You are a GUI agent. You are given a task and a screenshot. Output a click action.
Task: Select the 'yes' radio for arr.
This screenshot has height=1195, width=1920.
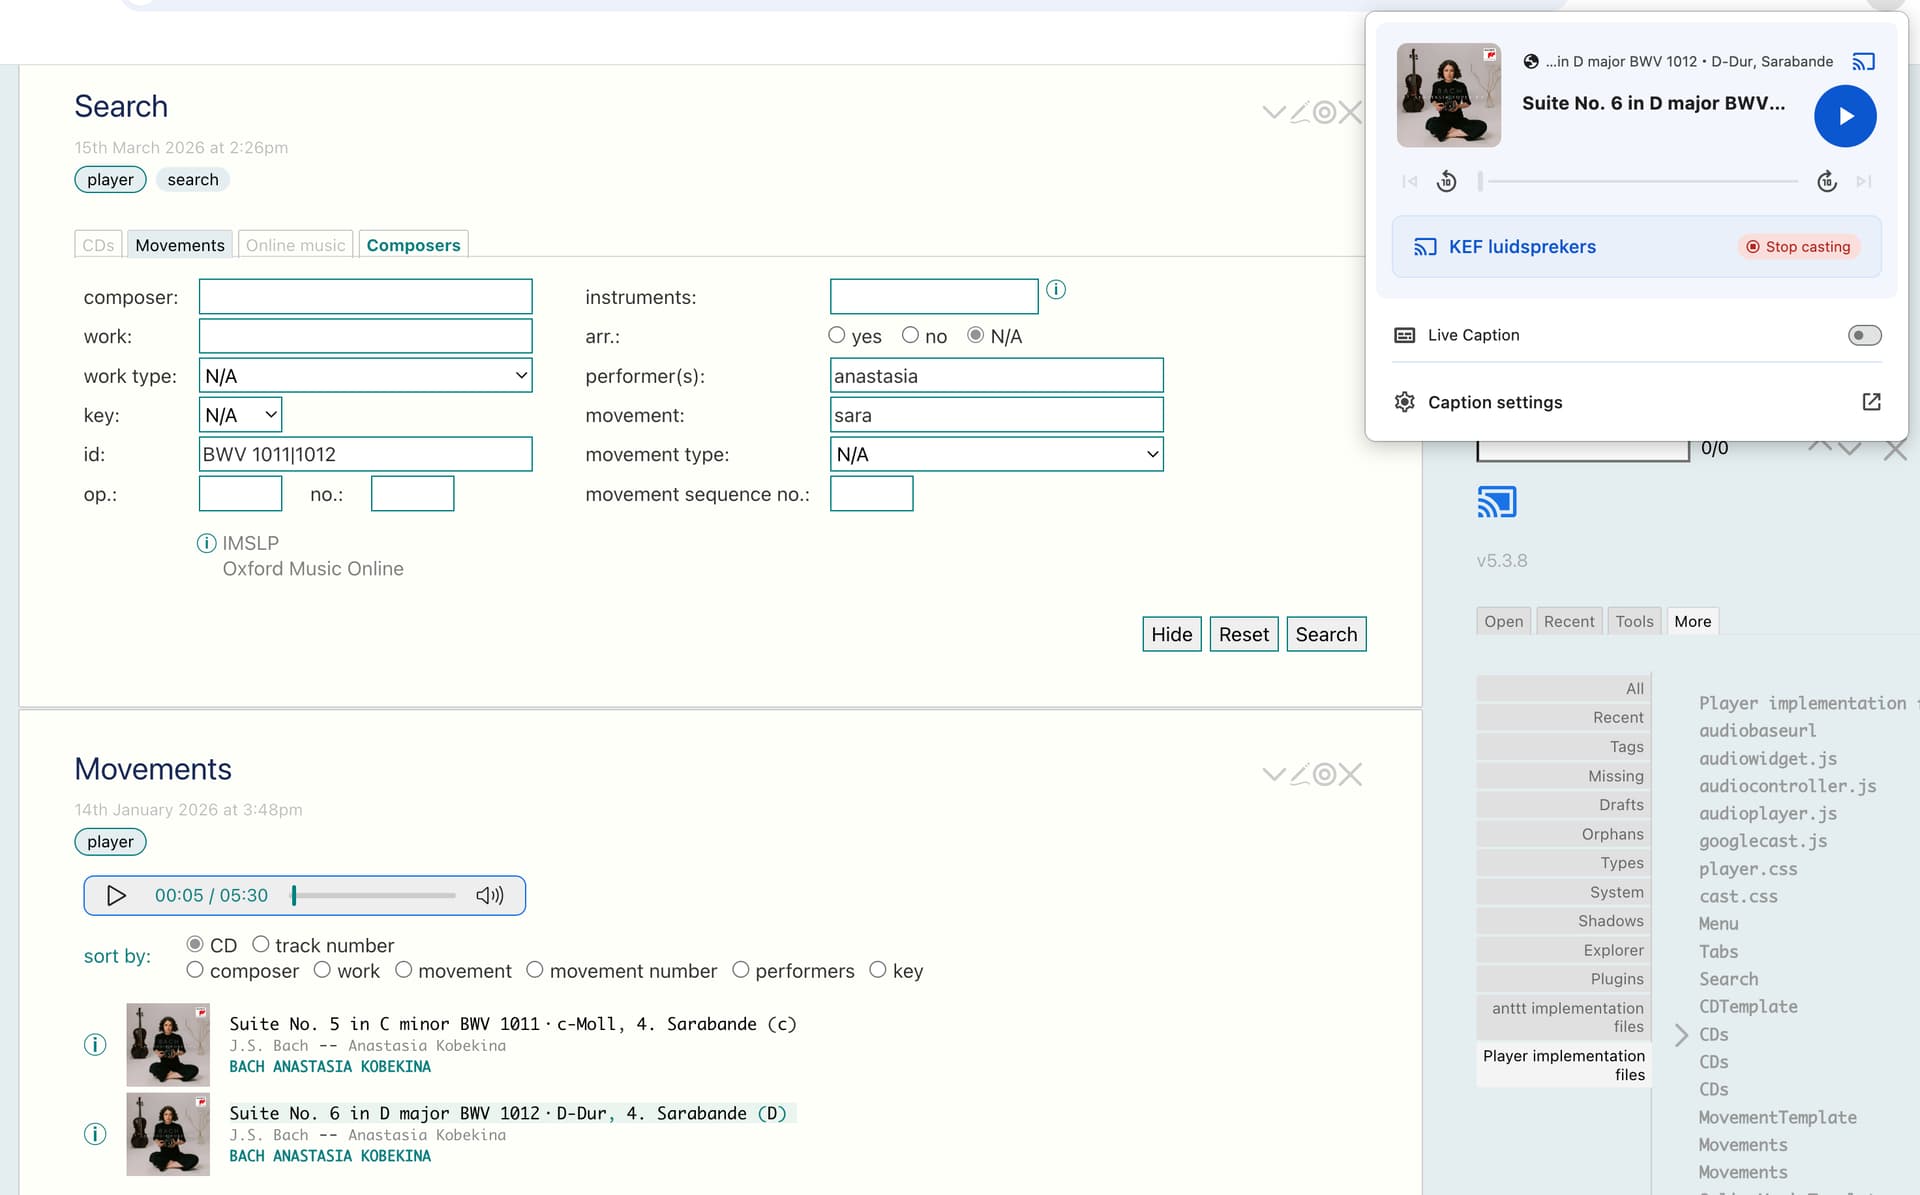pos(837,336)
